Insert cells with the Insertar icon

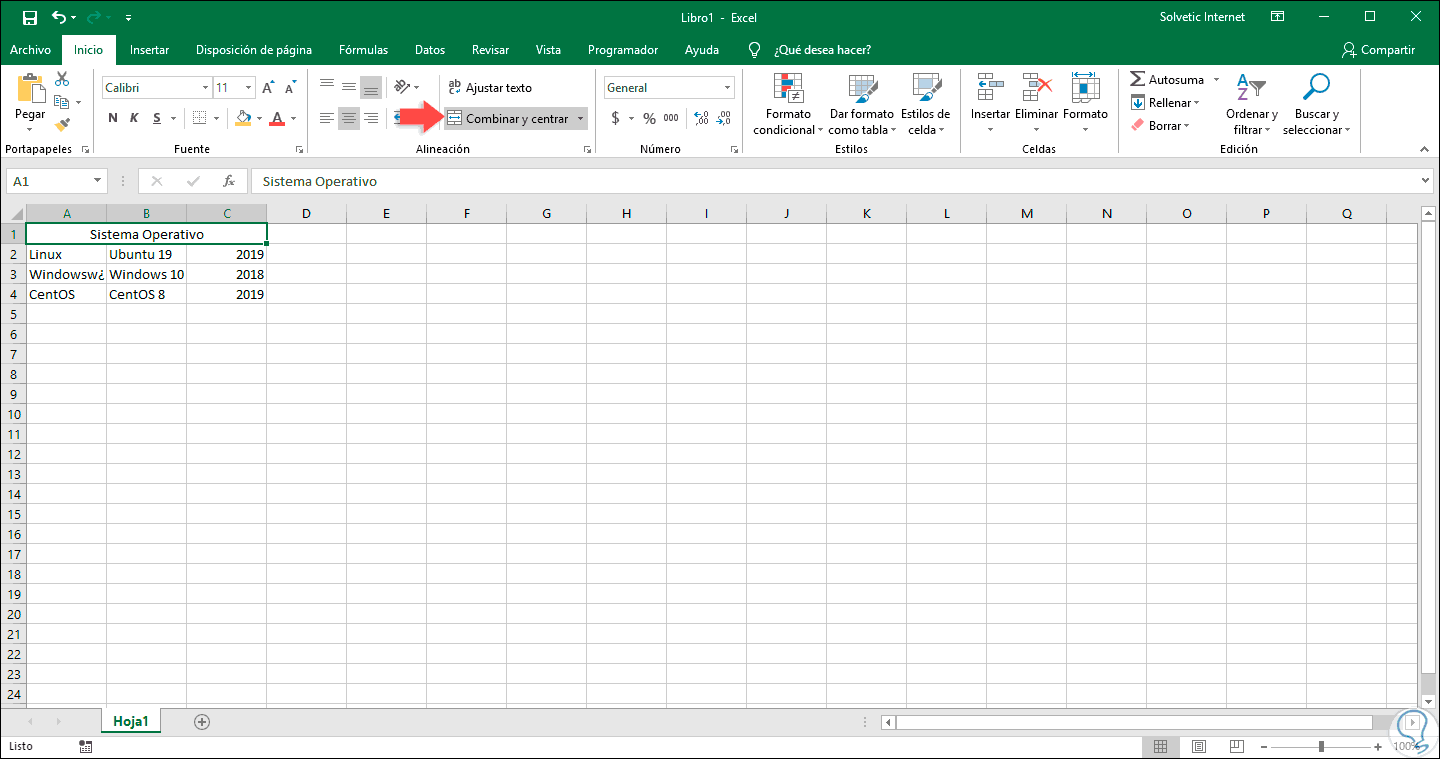(990, 88)
